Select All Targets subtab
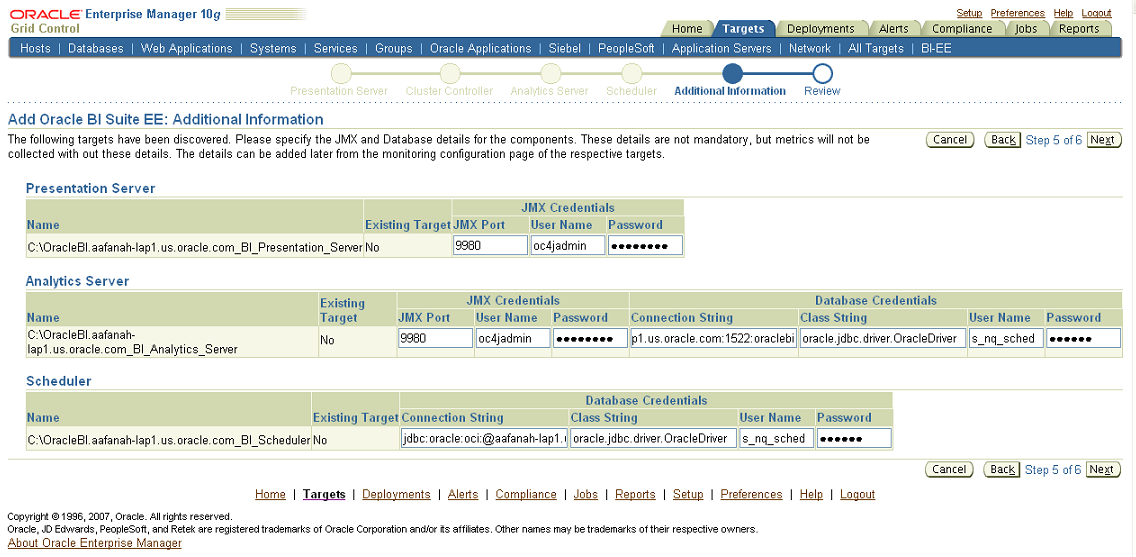This screenshot has width=1136, height=557. pos(876,49)
